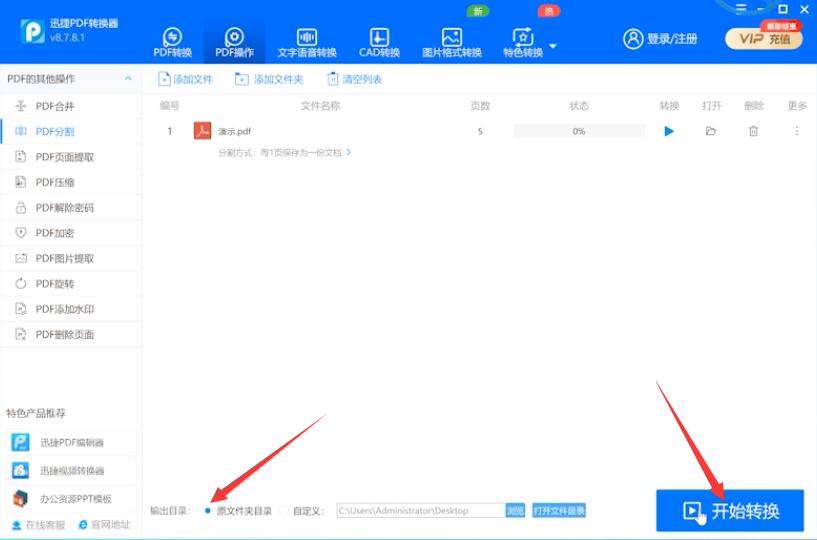Select the 原文件夹目录 radio button

208,511
